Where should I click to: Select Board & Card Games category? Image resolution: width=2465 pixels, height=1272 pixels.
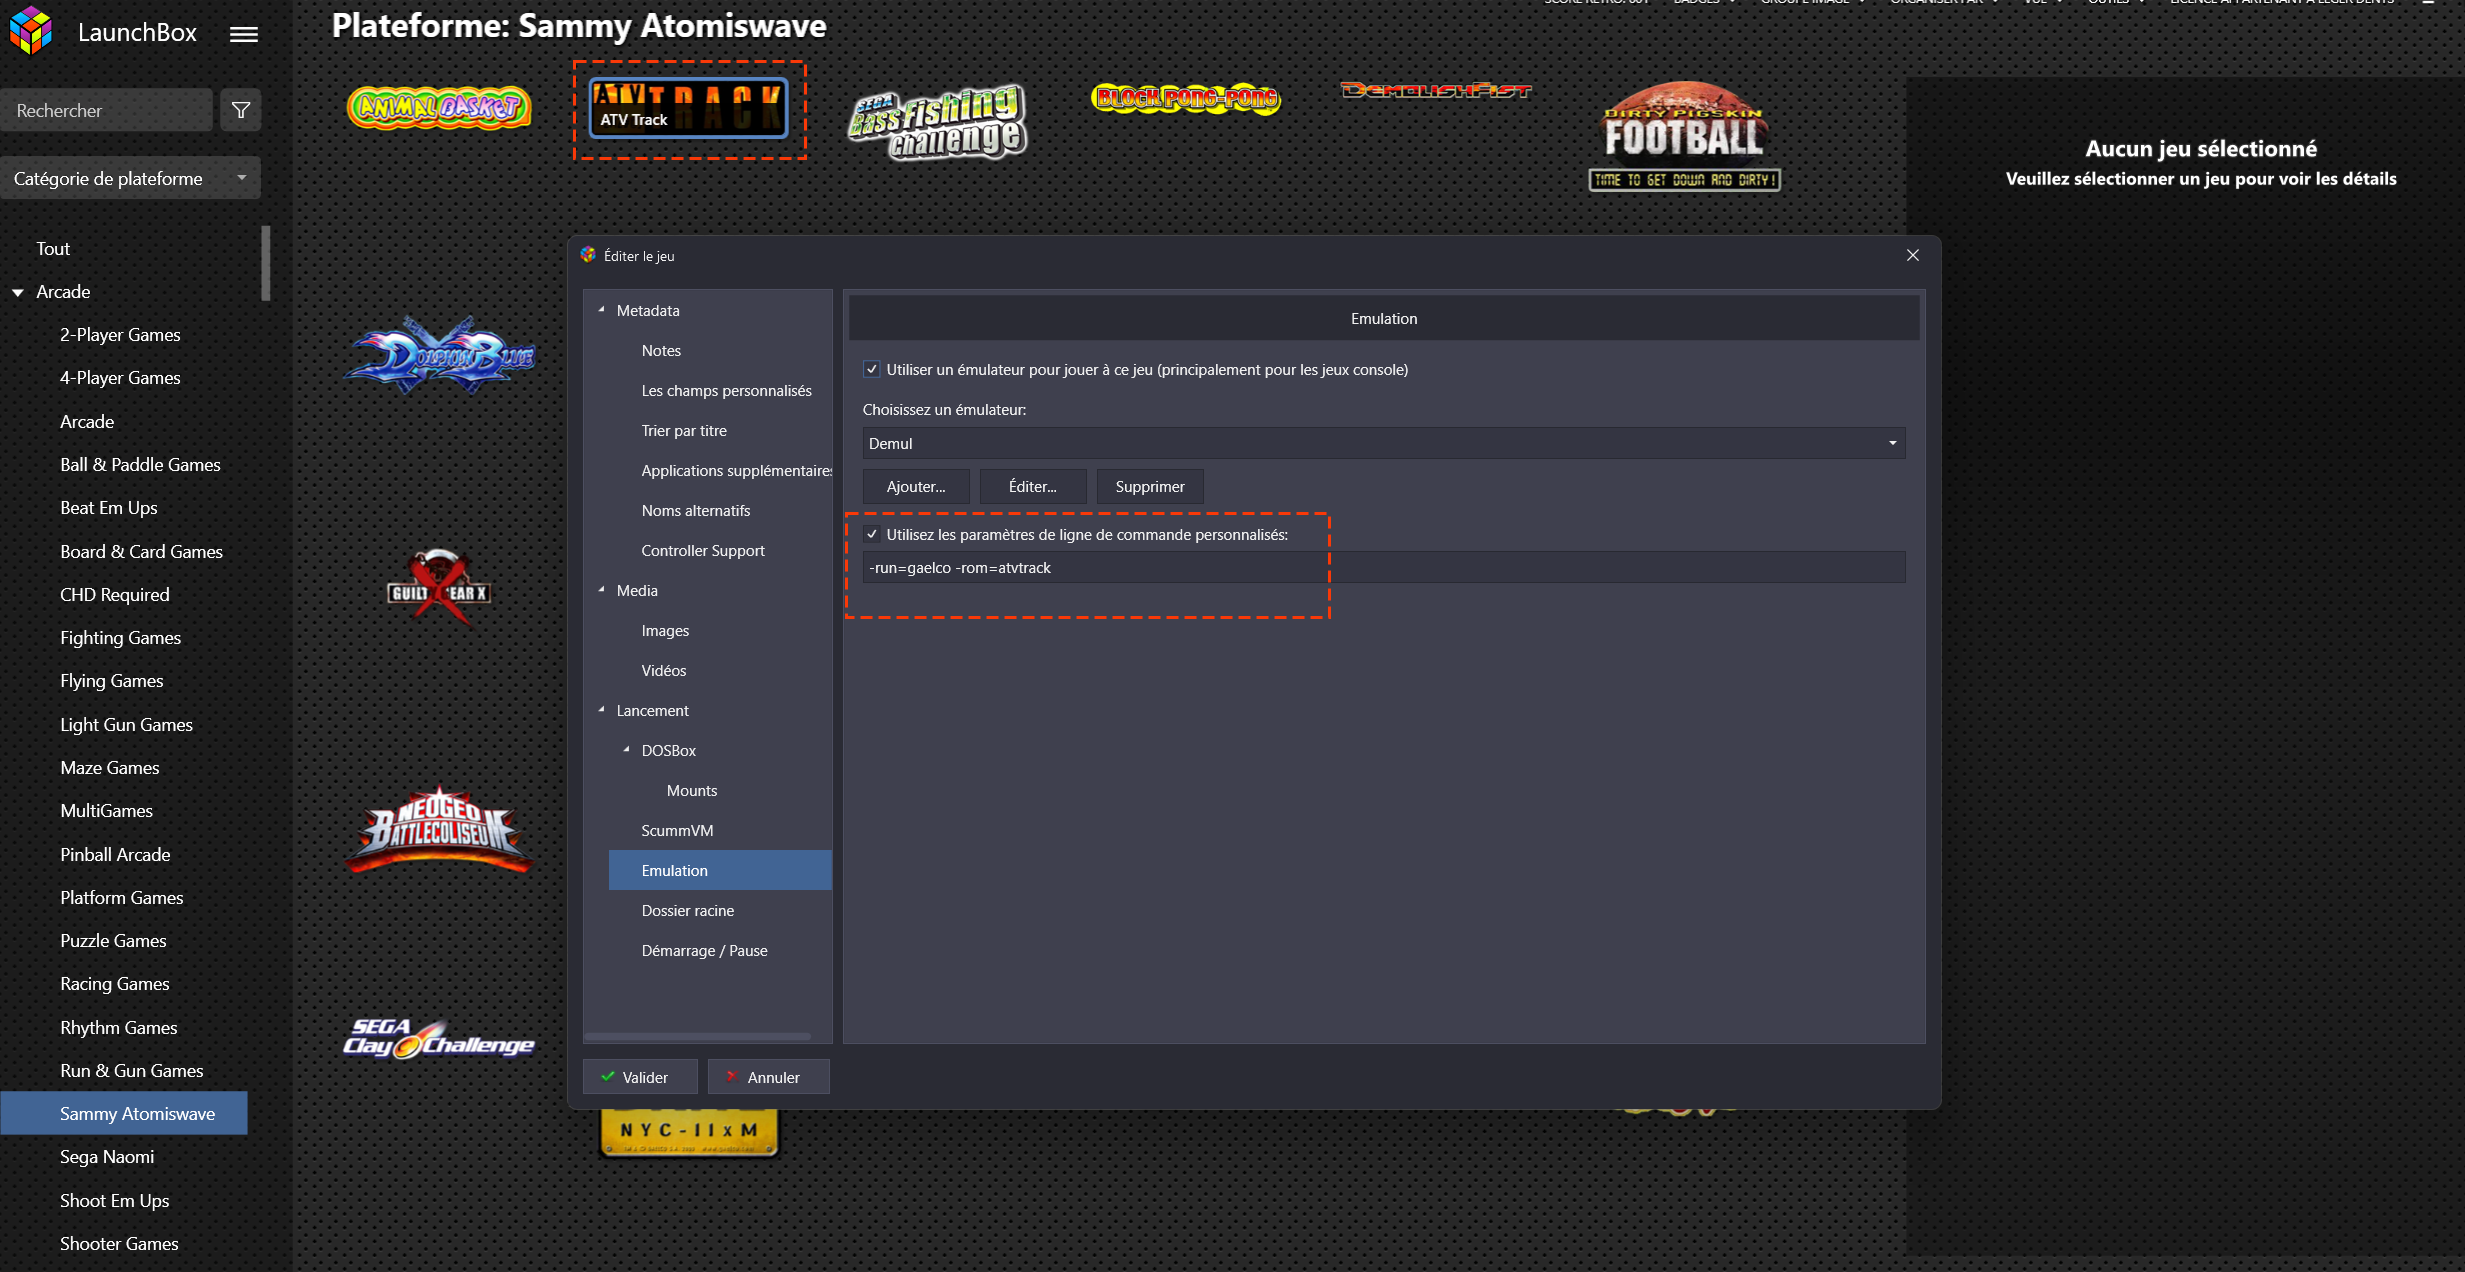(x=141, y=552)
